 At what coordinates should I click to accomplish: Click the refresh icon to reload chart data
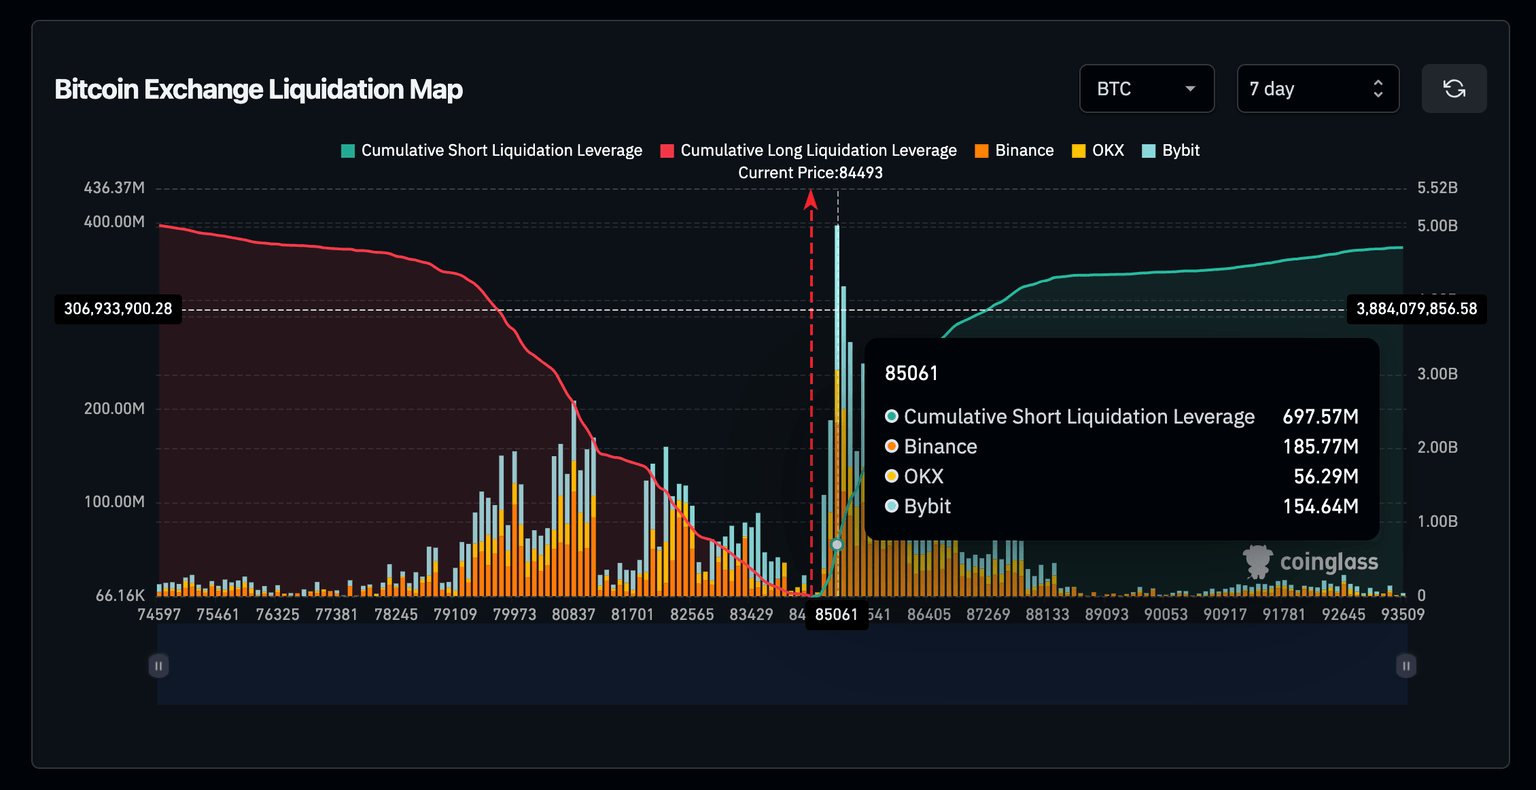[x=1454, y=88]
